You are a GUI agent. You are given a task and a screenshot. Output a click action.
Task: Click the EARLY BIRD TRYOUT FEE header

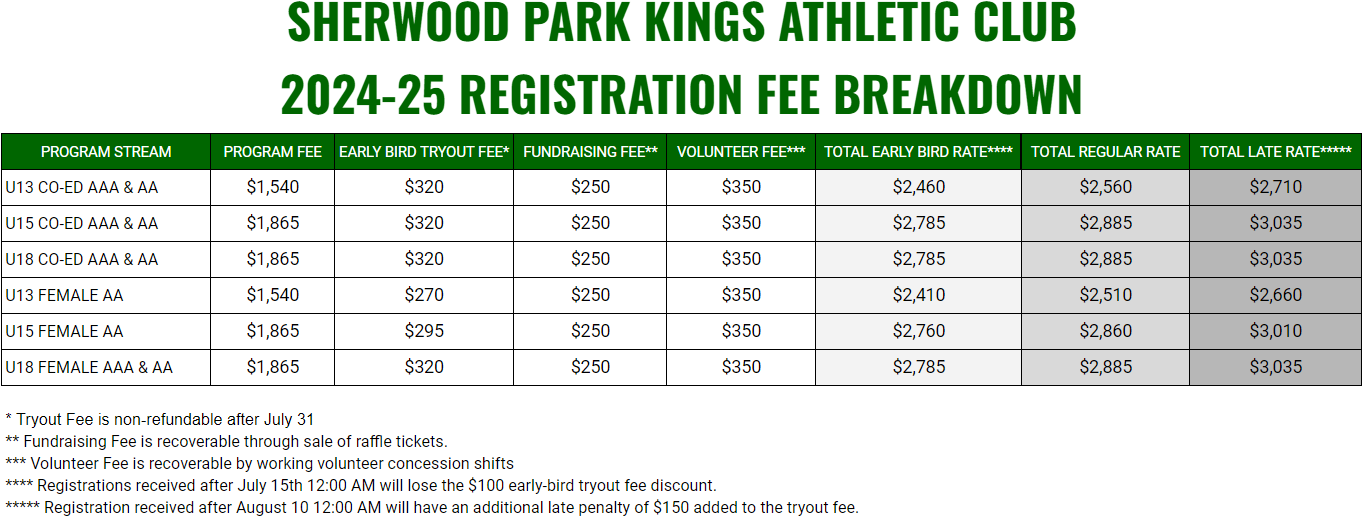(x=424, y=152)
